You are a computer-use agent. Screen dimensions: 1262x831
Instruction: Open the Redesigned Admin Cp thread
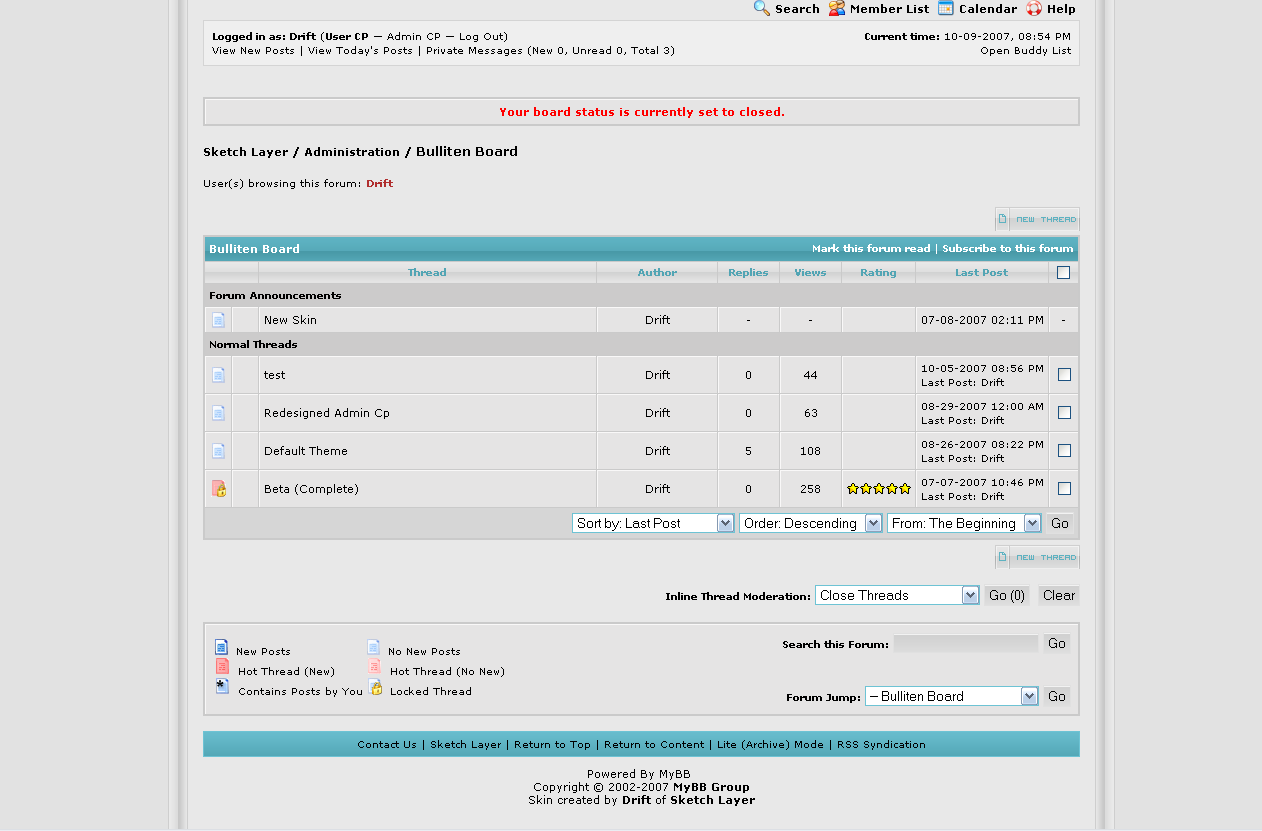click(x=327, y=413)
